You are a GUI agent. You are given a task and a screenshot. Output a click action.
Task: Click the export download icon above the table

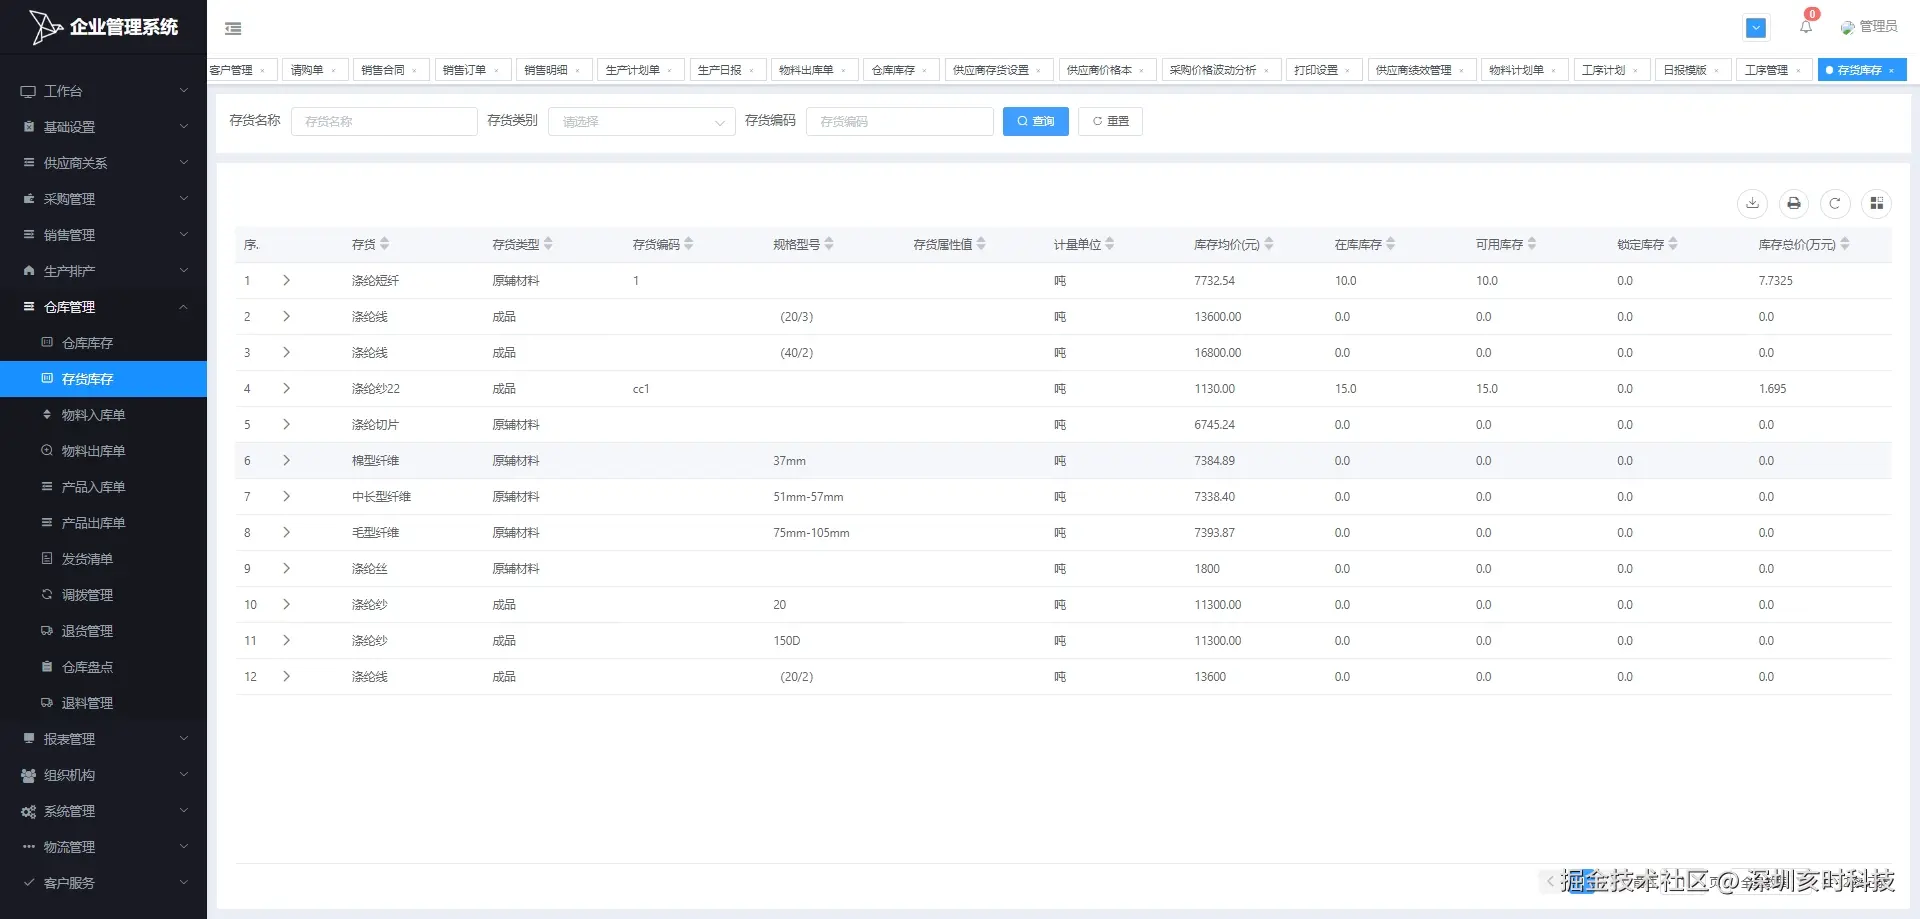pyautogui.click(x=1752, y=203)
